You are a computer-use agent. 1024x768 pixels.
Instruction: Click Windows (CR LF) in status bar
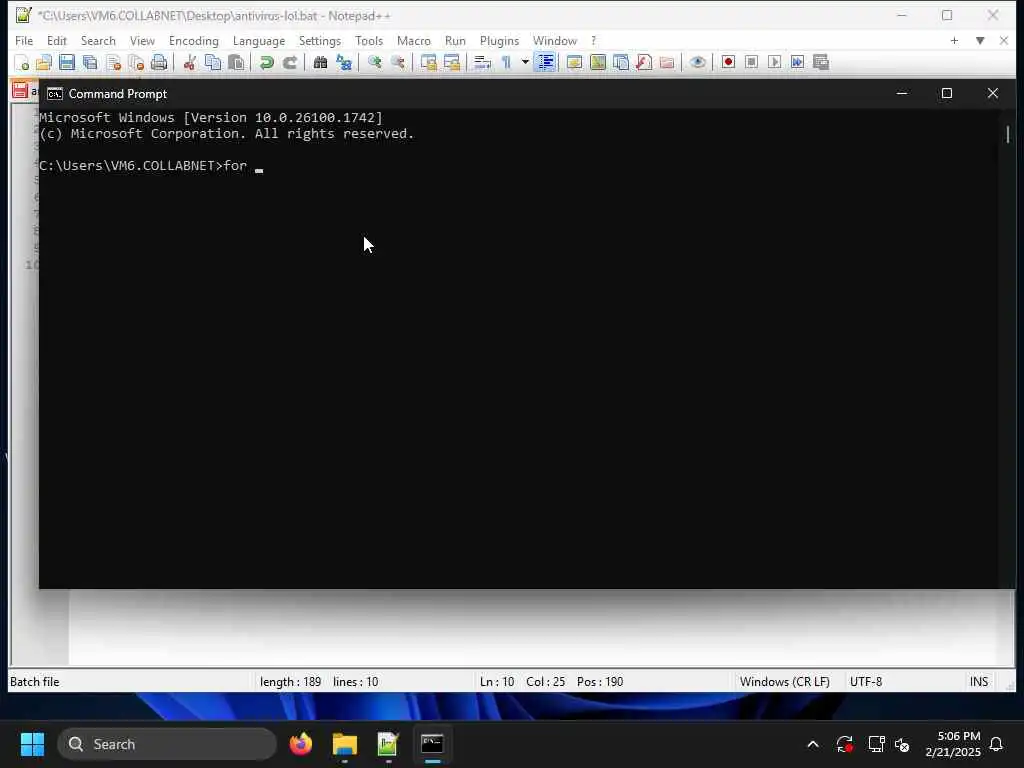[784, 682]
